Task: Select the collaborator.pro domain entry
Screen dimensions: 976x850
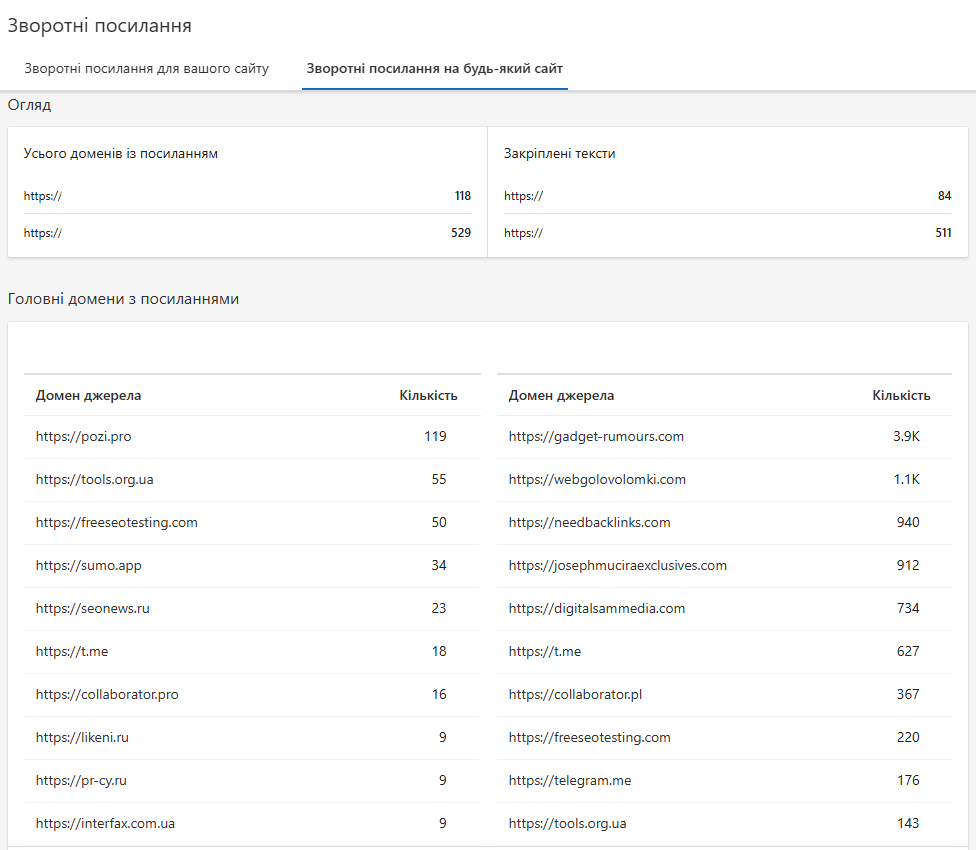Action: click(107, 694)
